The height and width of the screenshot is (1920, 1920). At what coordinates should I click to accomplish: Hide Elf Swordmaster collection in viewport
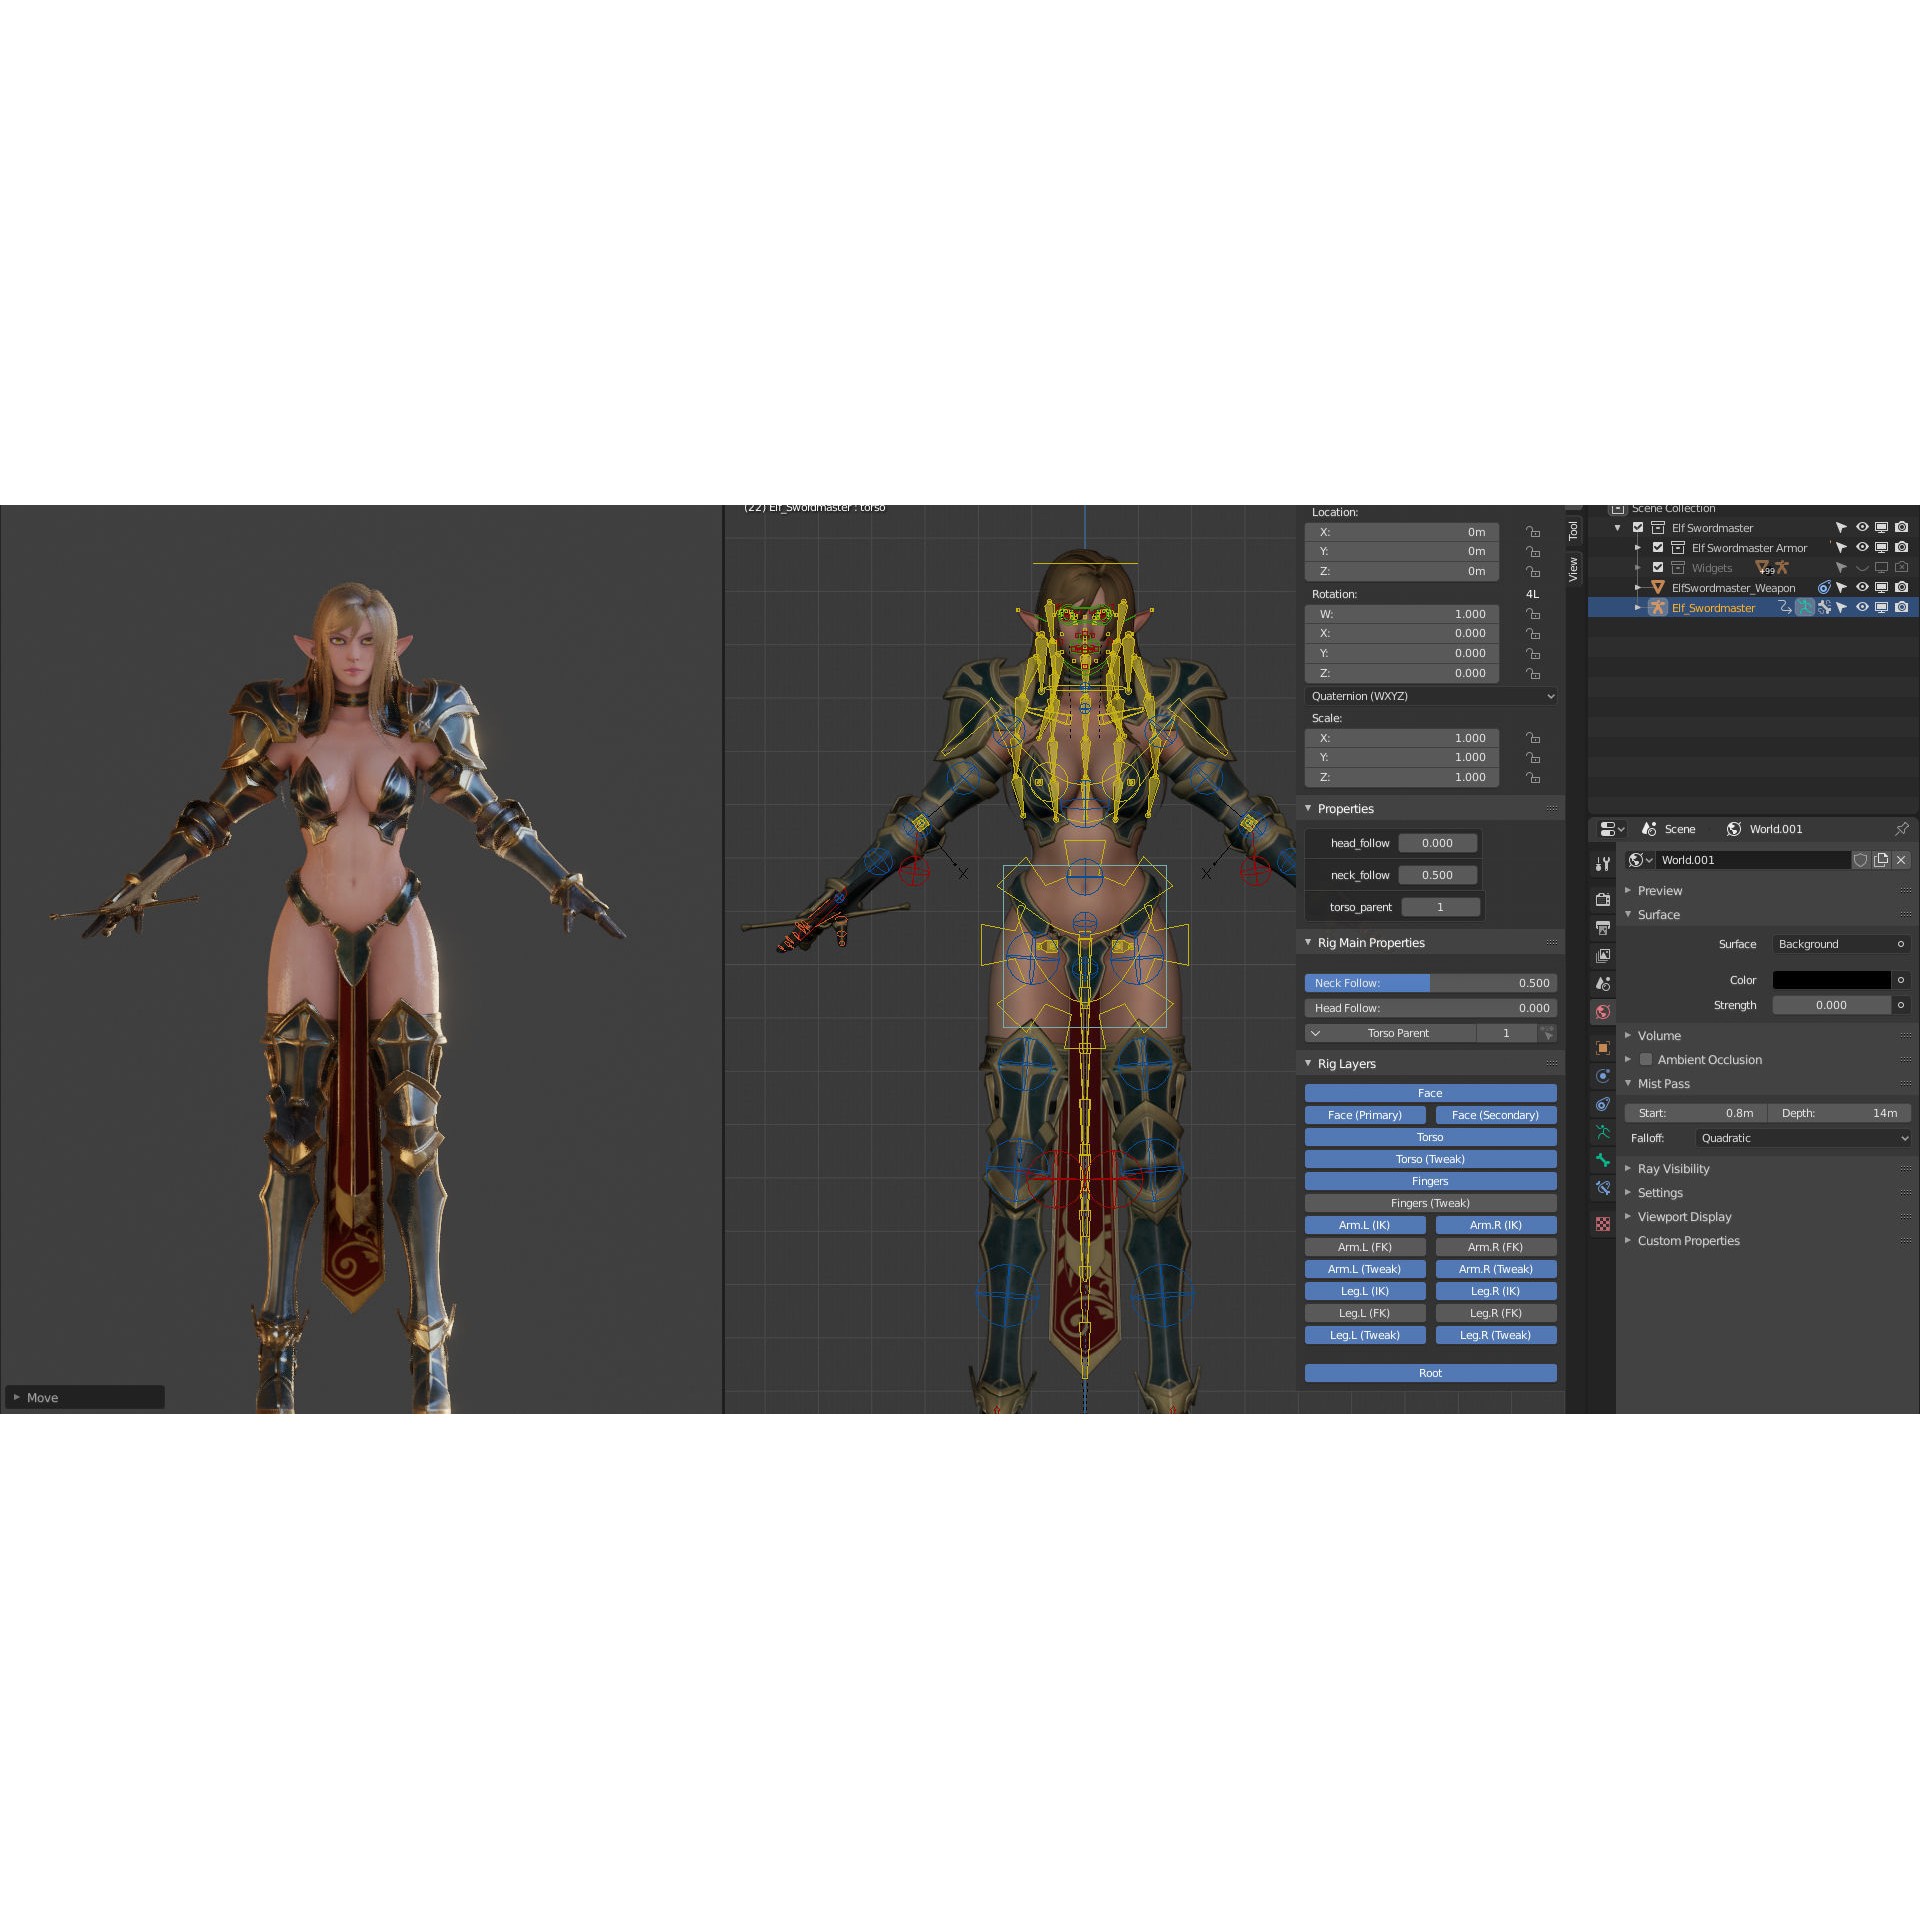pyautogui.click(x=1862, y=527)
